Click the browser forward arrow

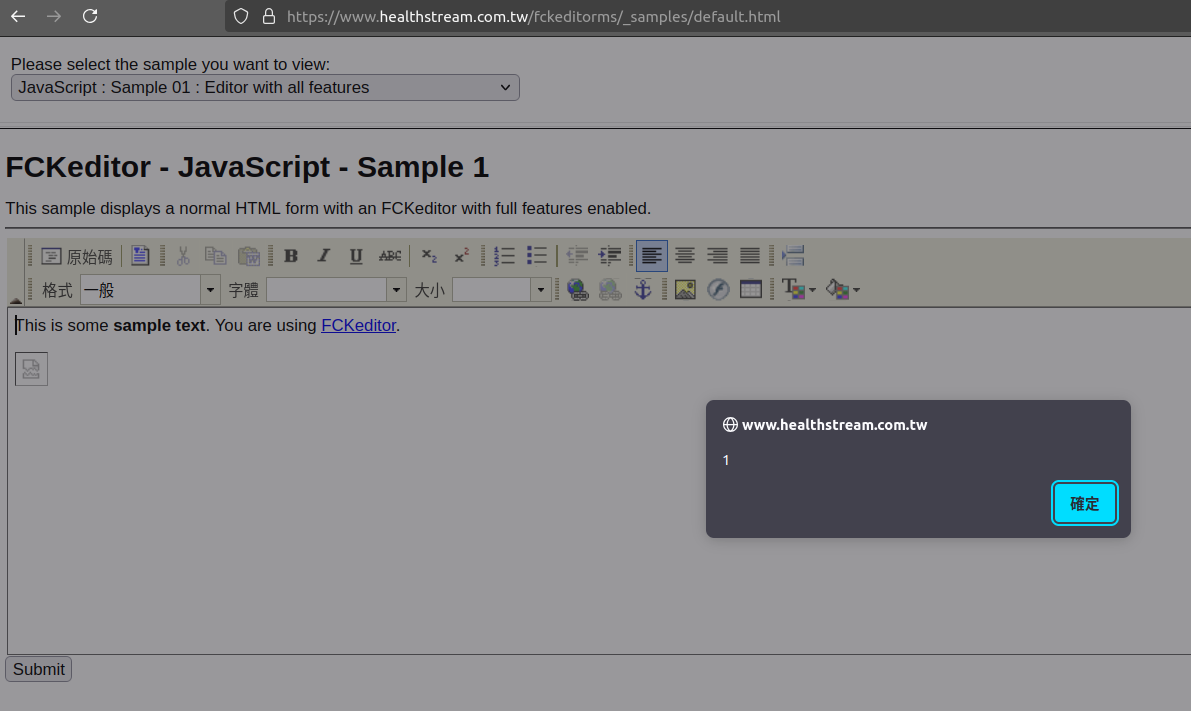tap(54, 16)
